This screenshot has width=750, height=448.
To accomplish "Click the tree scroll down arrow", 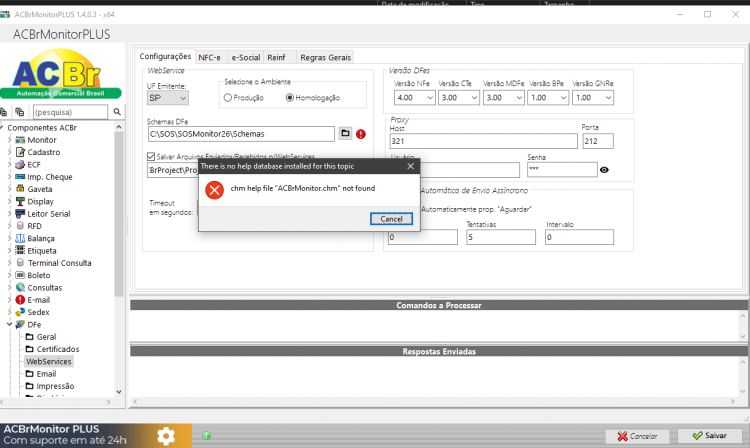I will (119, 392).
